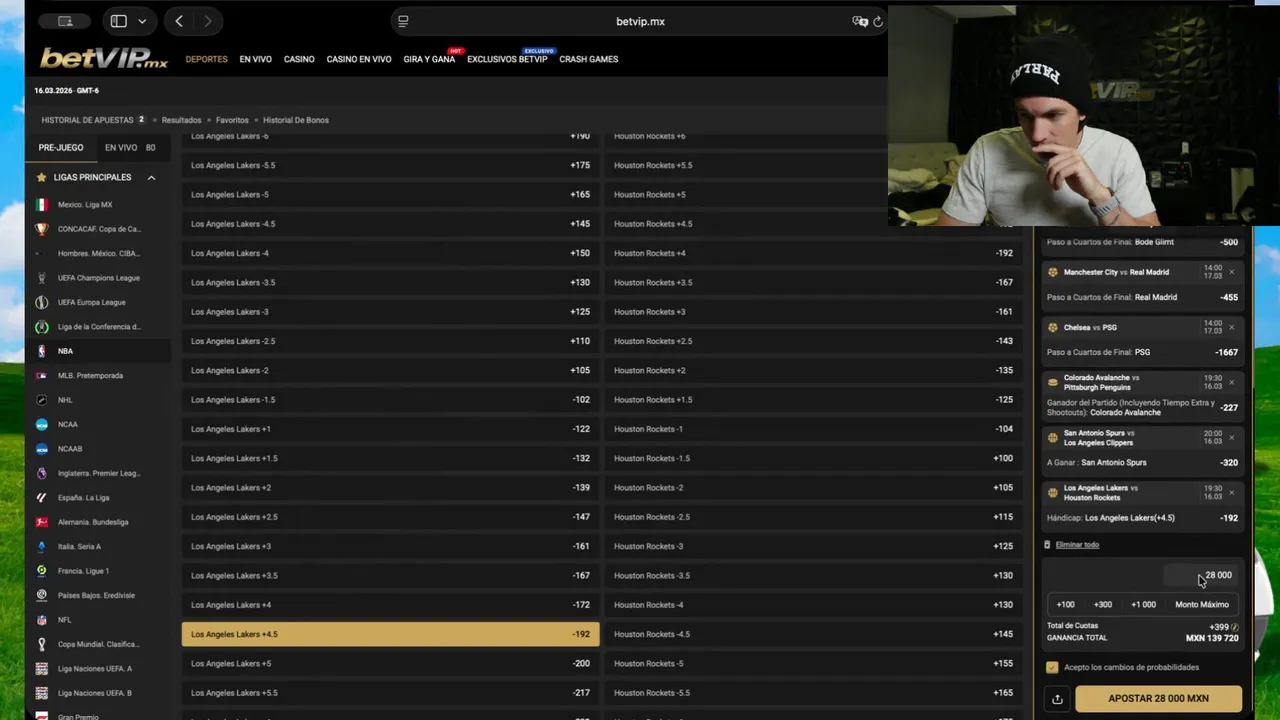1280x720 pixels.
Task: Open CRASH GAMES section
Action: 589,59
